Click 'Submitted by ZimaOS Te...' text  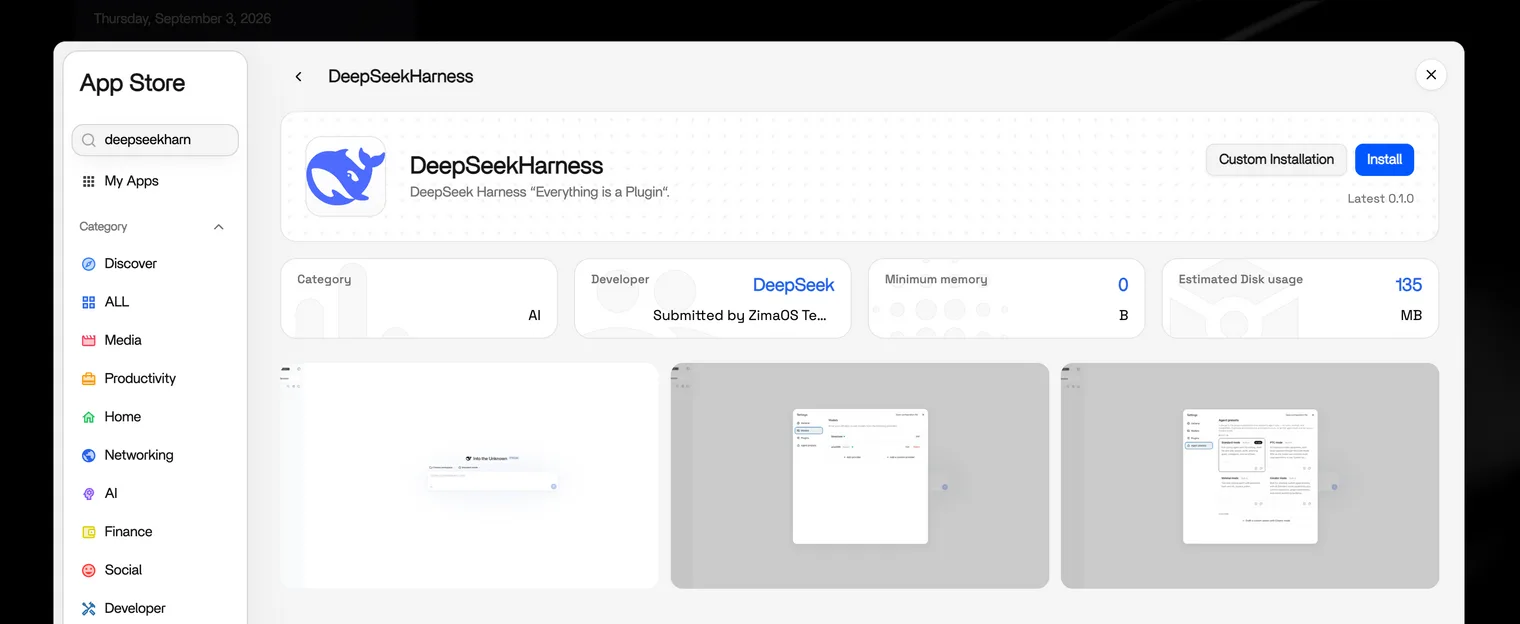coord(740,315)
